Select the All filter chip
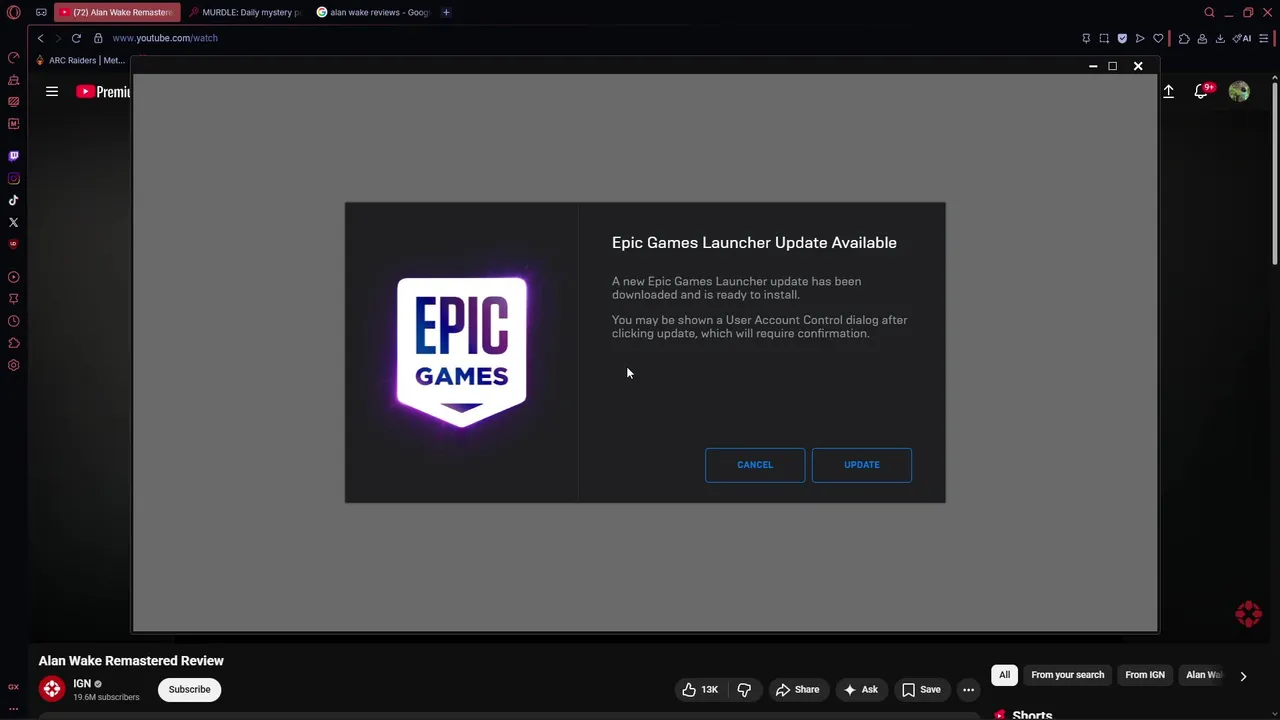 1004,675
